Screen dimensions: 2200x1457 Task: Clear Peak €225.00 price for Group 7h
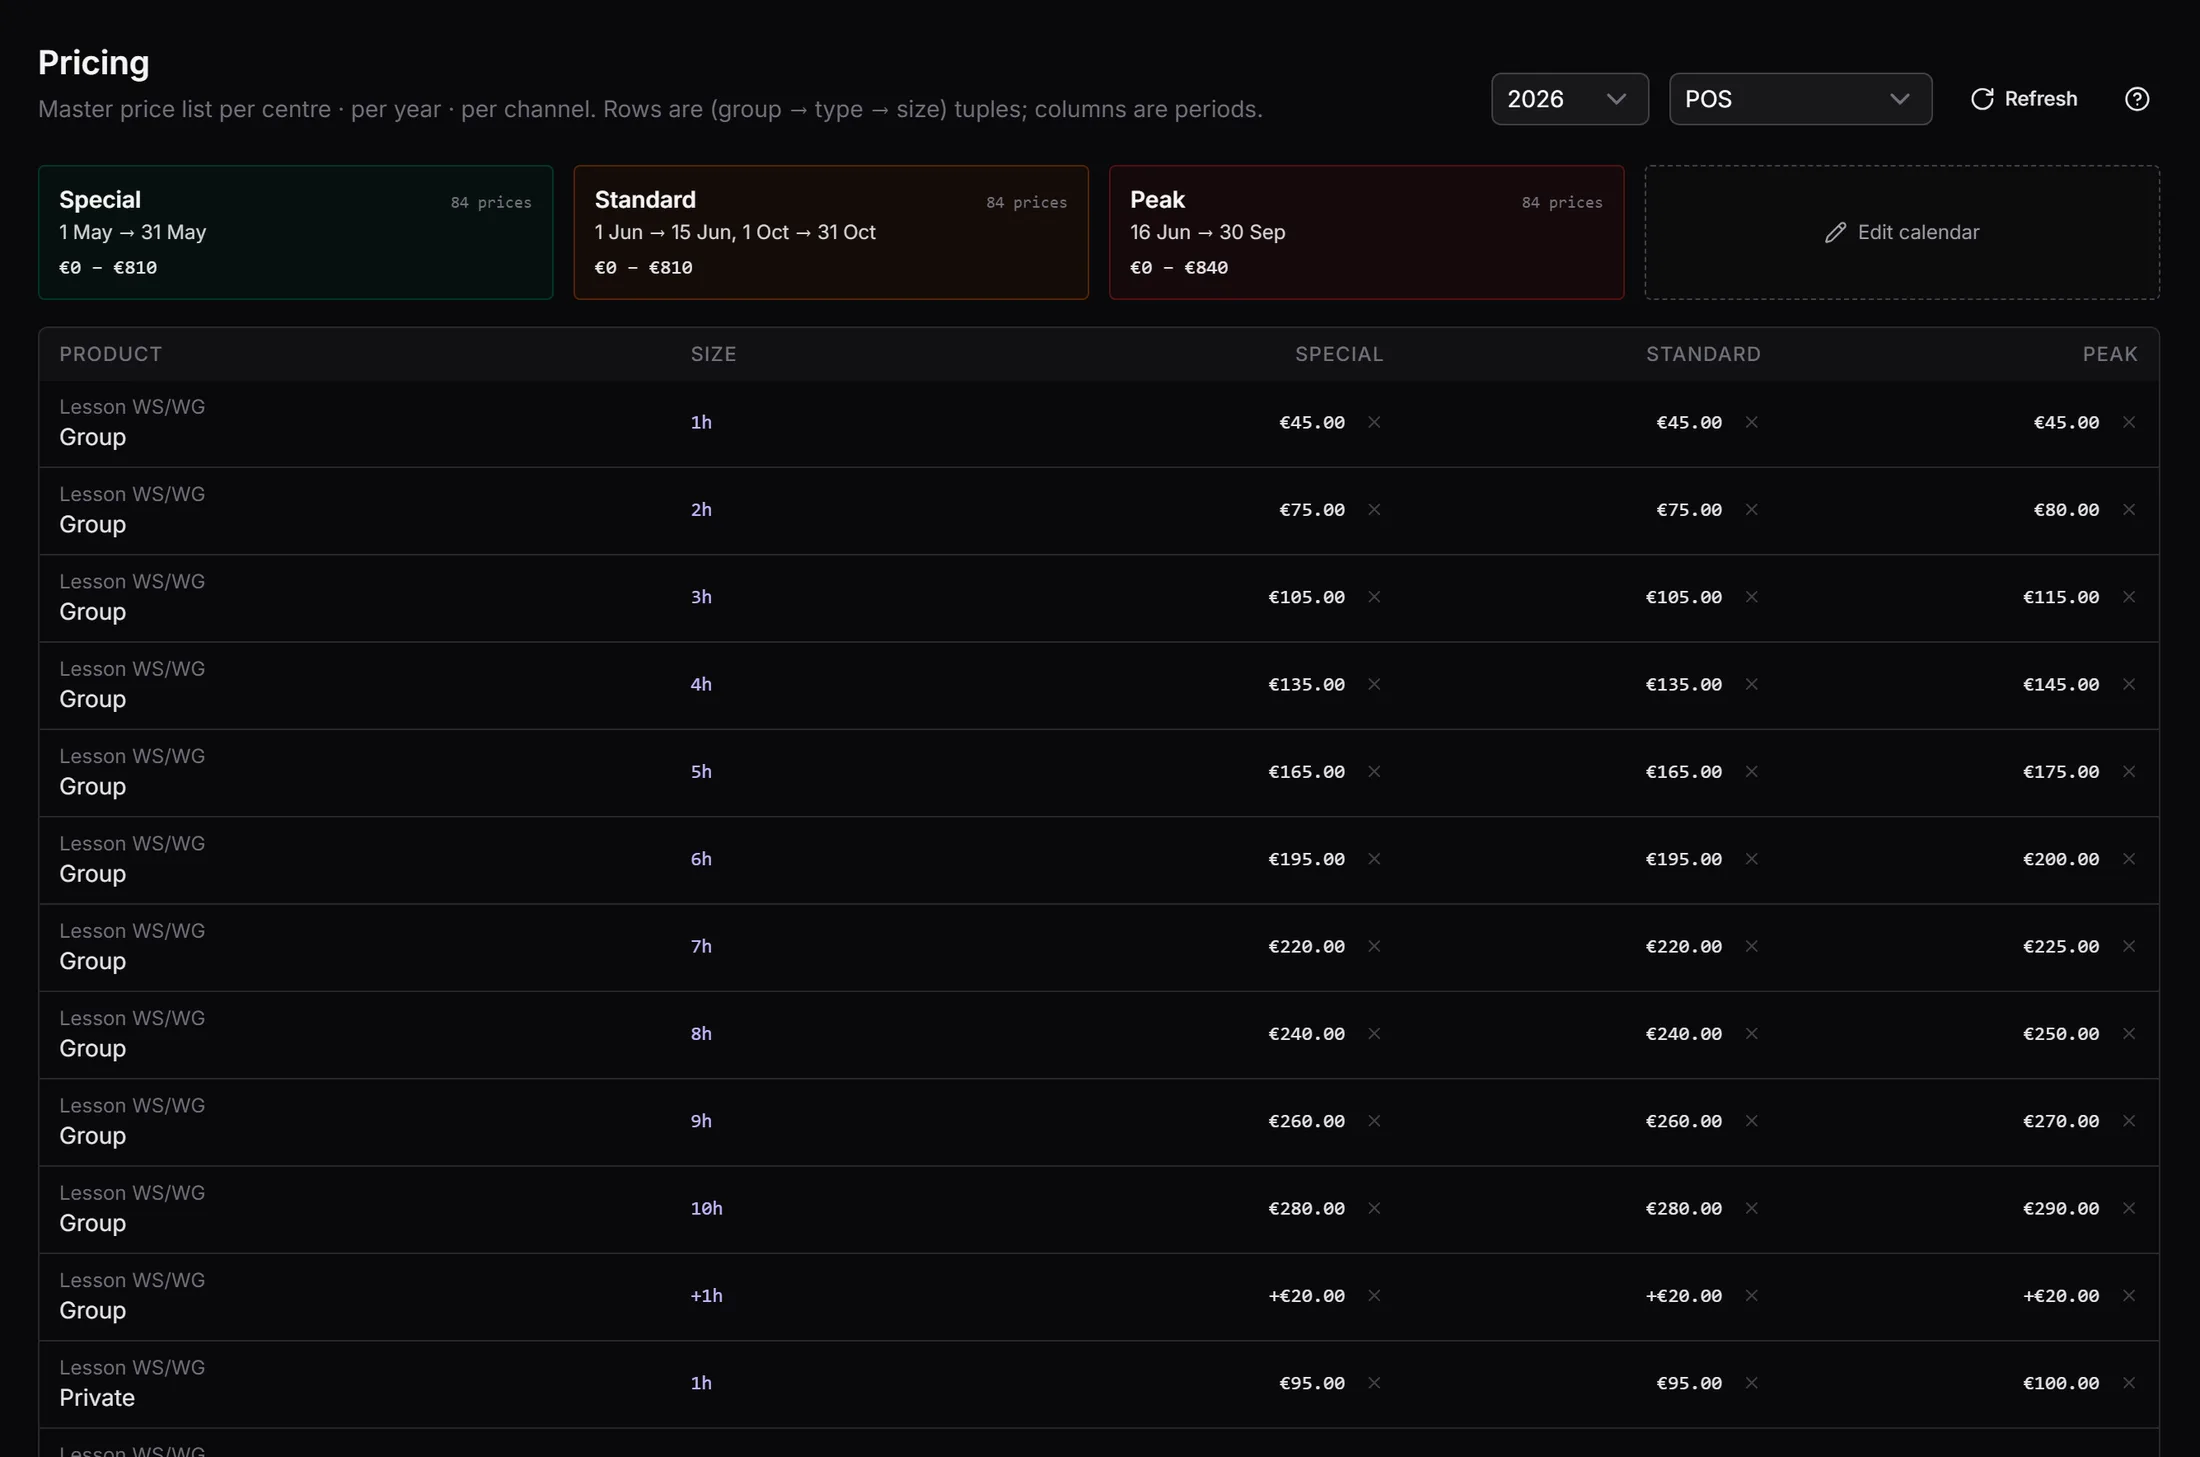click(2128, 946)
